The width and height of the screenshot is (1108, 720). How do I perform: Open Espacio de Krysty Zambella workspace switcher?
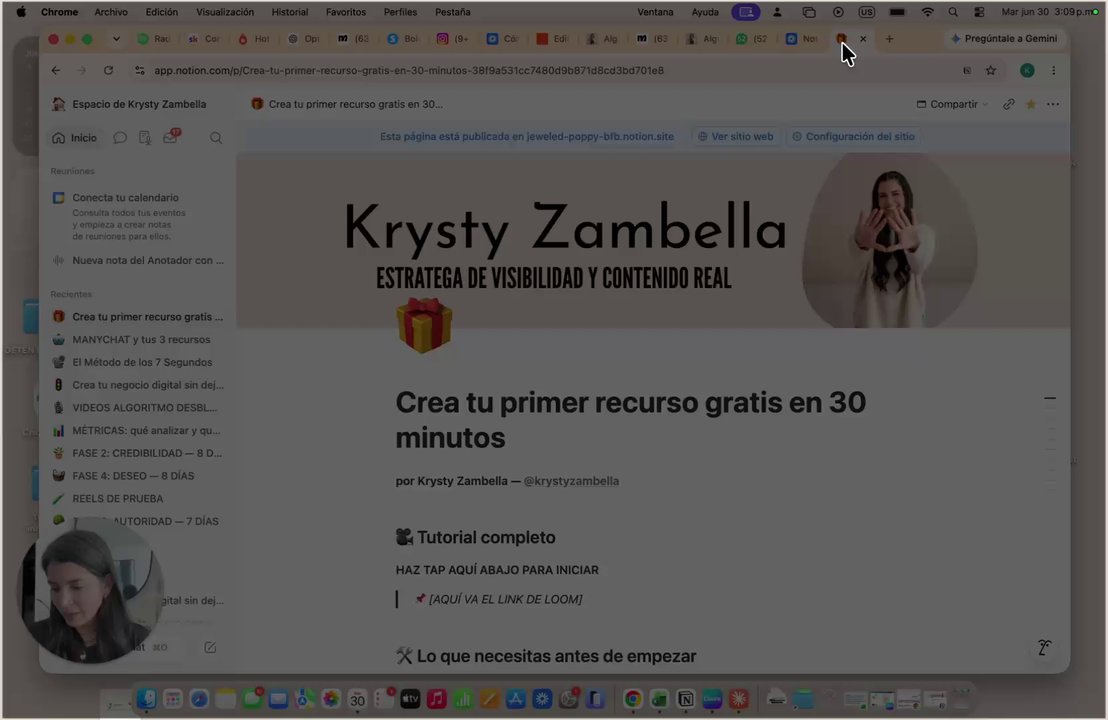129,104
